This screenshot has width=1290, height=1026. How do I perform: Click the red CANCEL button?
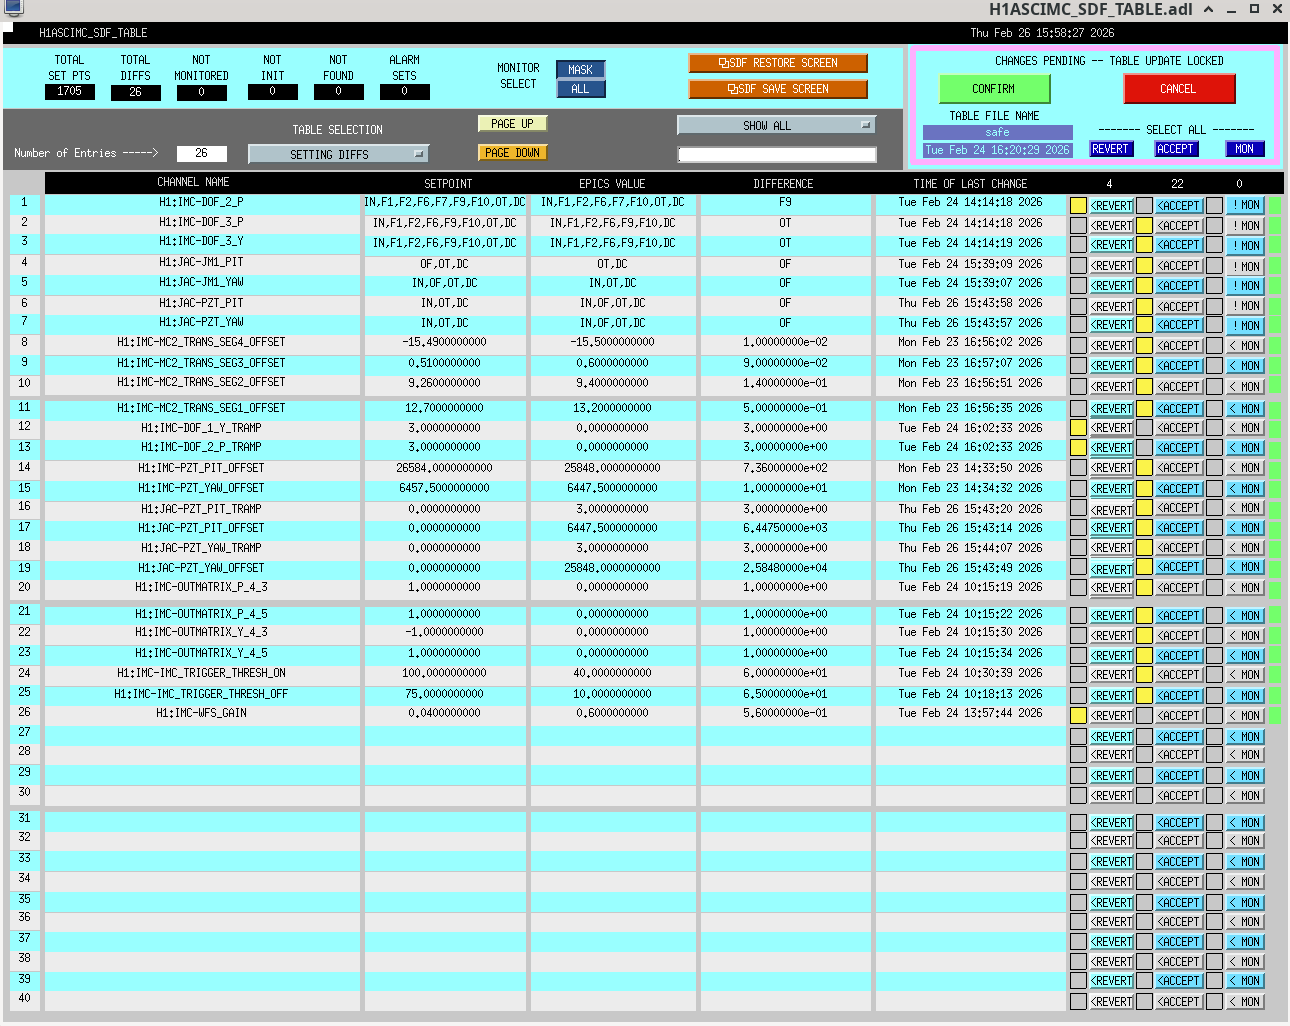click(1179, 89)
